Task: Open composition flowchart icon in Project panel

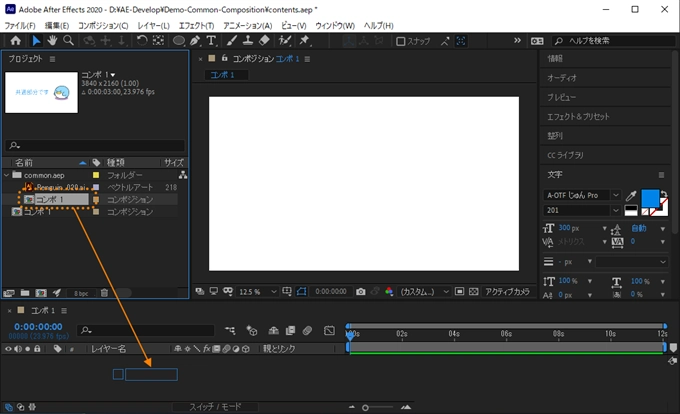Action: 183,175
